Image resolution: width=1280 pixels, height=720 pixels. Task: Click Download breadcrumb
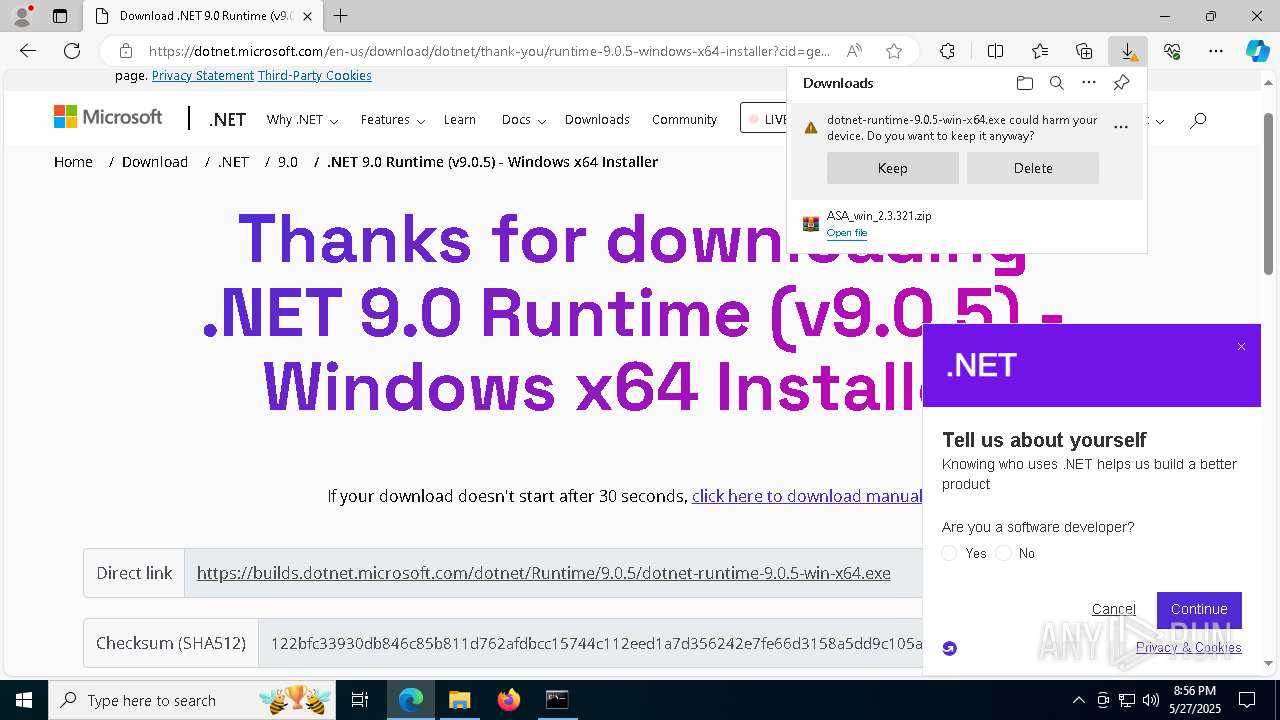[x=155, y=162]
